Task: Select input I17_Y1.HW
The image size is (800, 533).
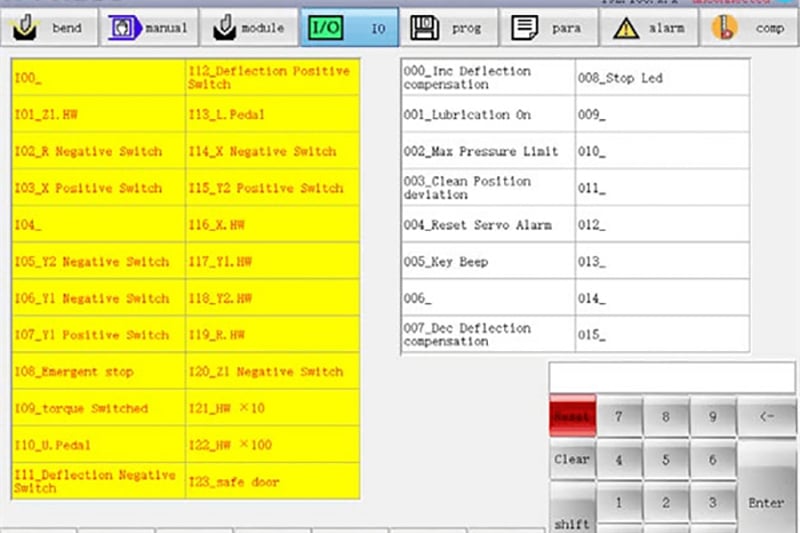Action: pyautogui.click(x=273, y=261)
